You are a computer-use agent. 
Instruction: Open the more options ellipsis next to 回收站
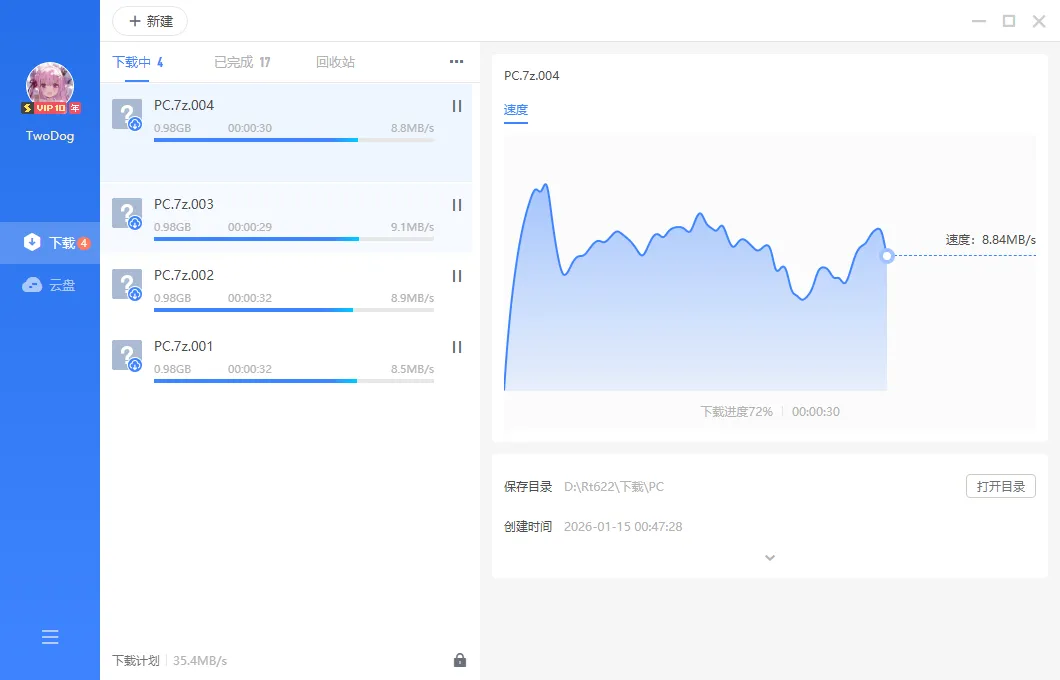pyautogui.click(x=456, y=61)
